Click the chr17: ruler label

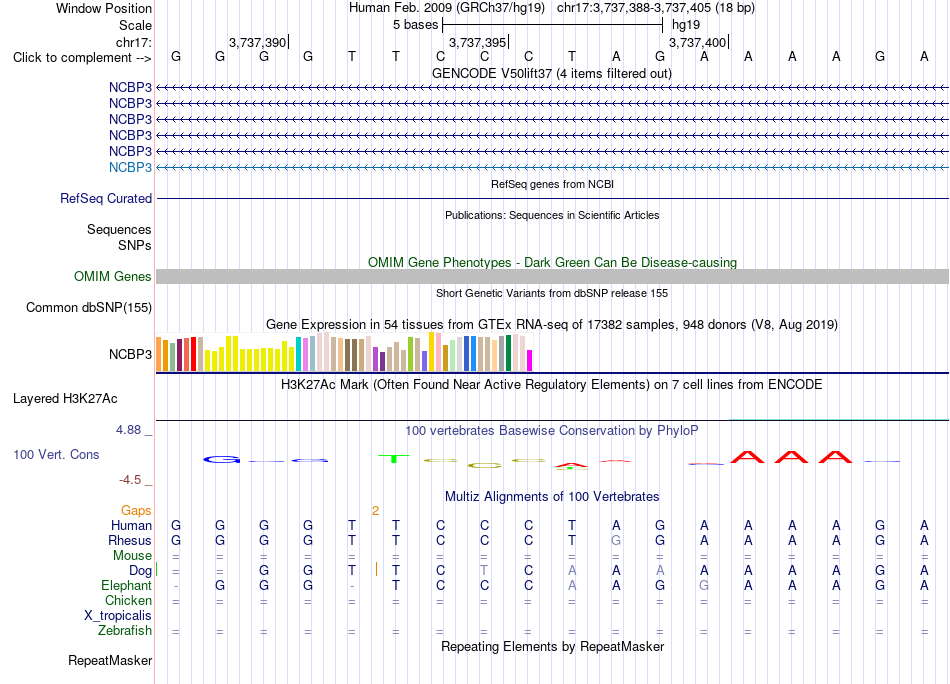click(134, 42)
